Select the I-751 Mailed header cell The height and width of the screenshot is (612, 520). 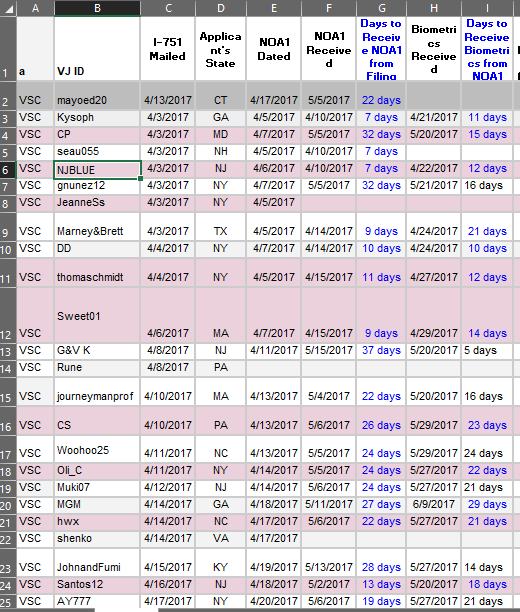(x=168, y=49)
